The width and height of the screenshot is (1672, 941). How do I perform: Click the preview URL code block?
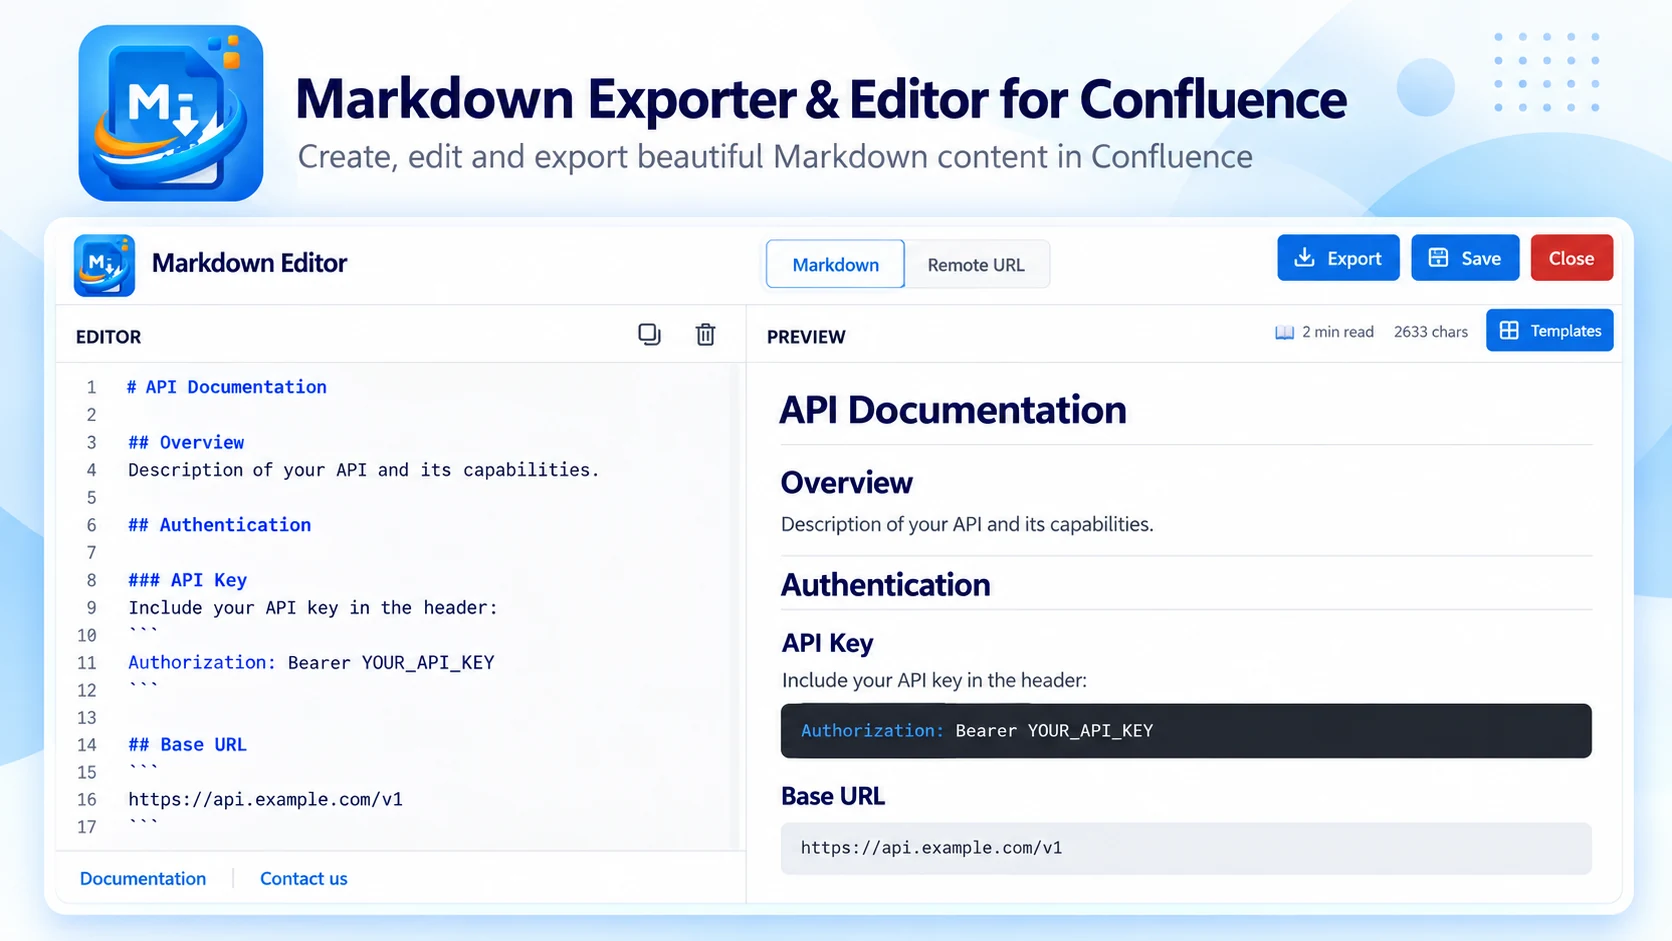[x=1186, y=848]
